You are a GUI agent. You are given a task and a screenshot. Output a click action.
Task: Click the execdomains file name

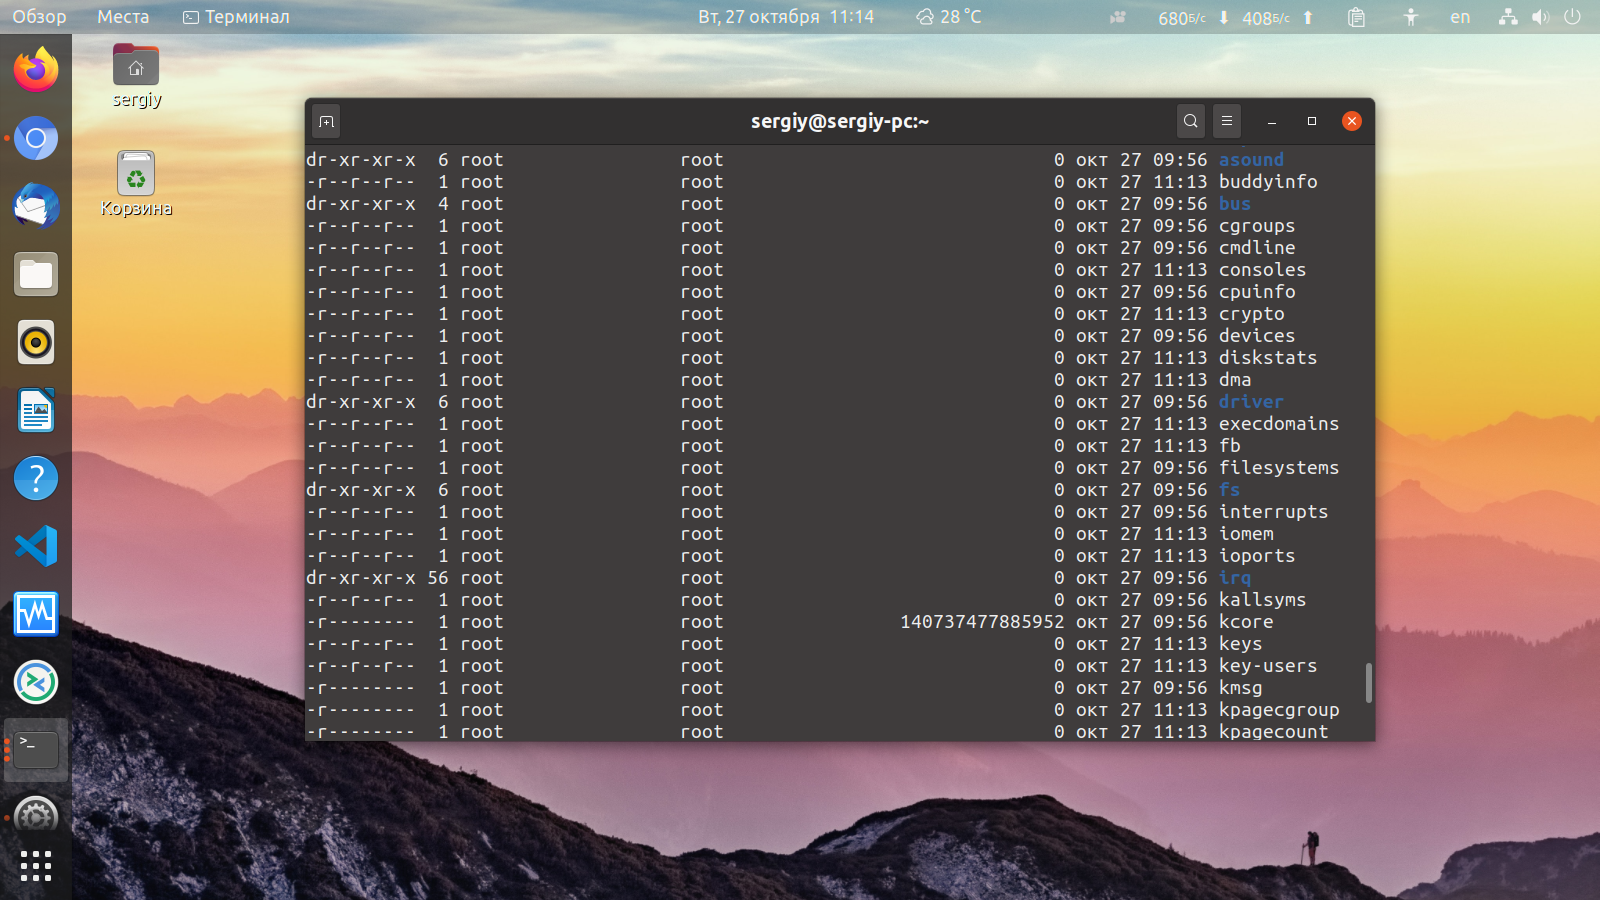1279,424
